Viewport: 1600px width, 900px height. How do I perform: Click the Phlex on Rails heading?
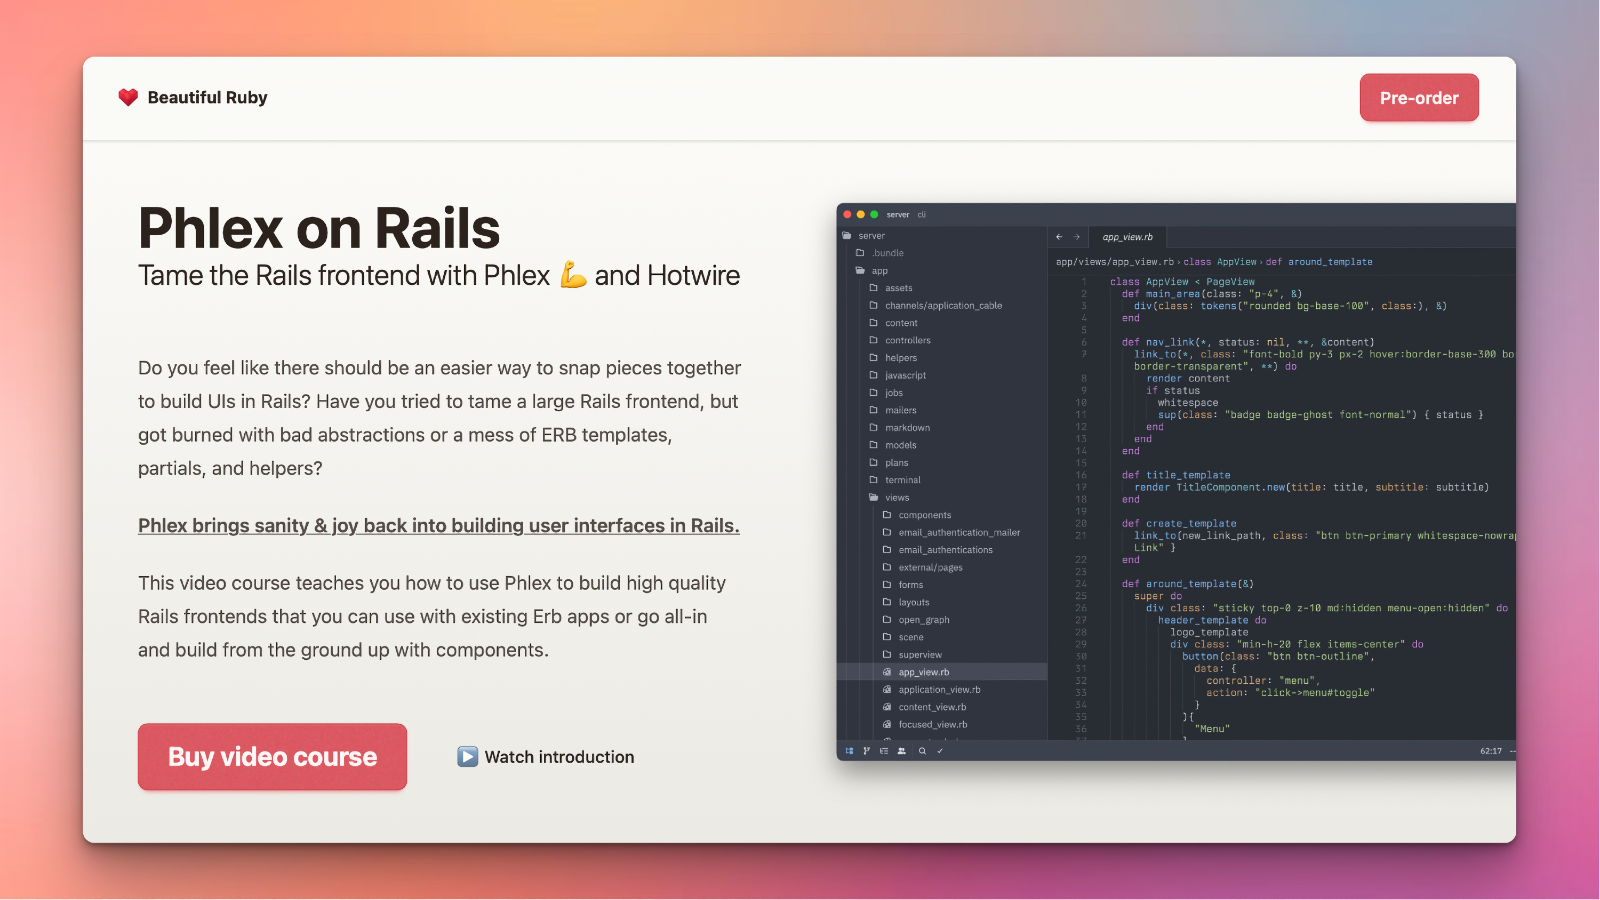click(319, 228)
